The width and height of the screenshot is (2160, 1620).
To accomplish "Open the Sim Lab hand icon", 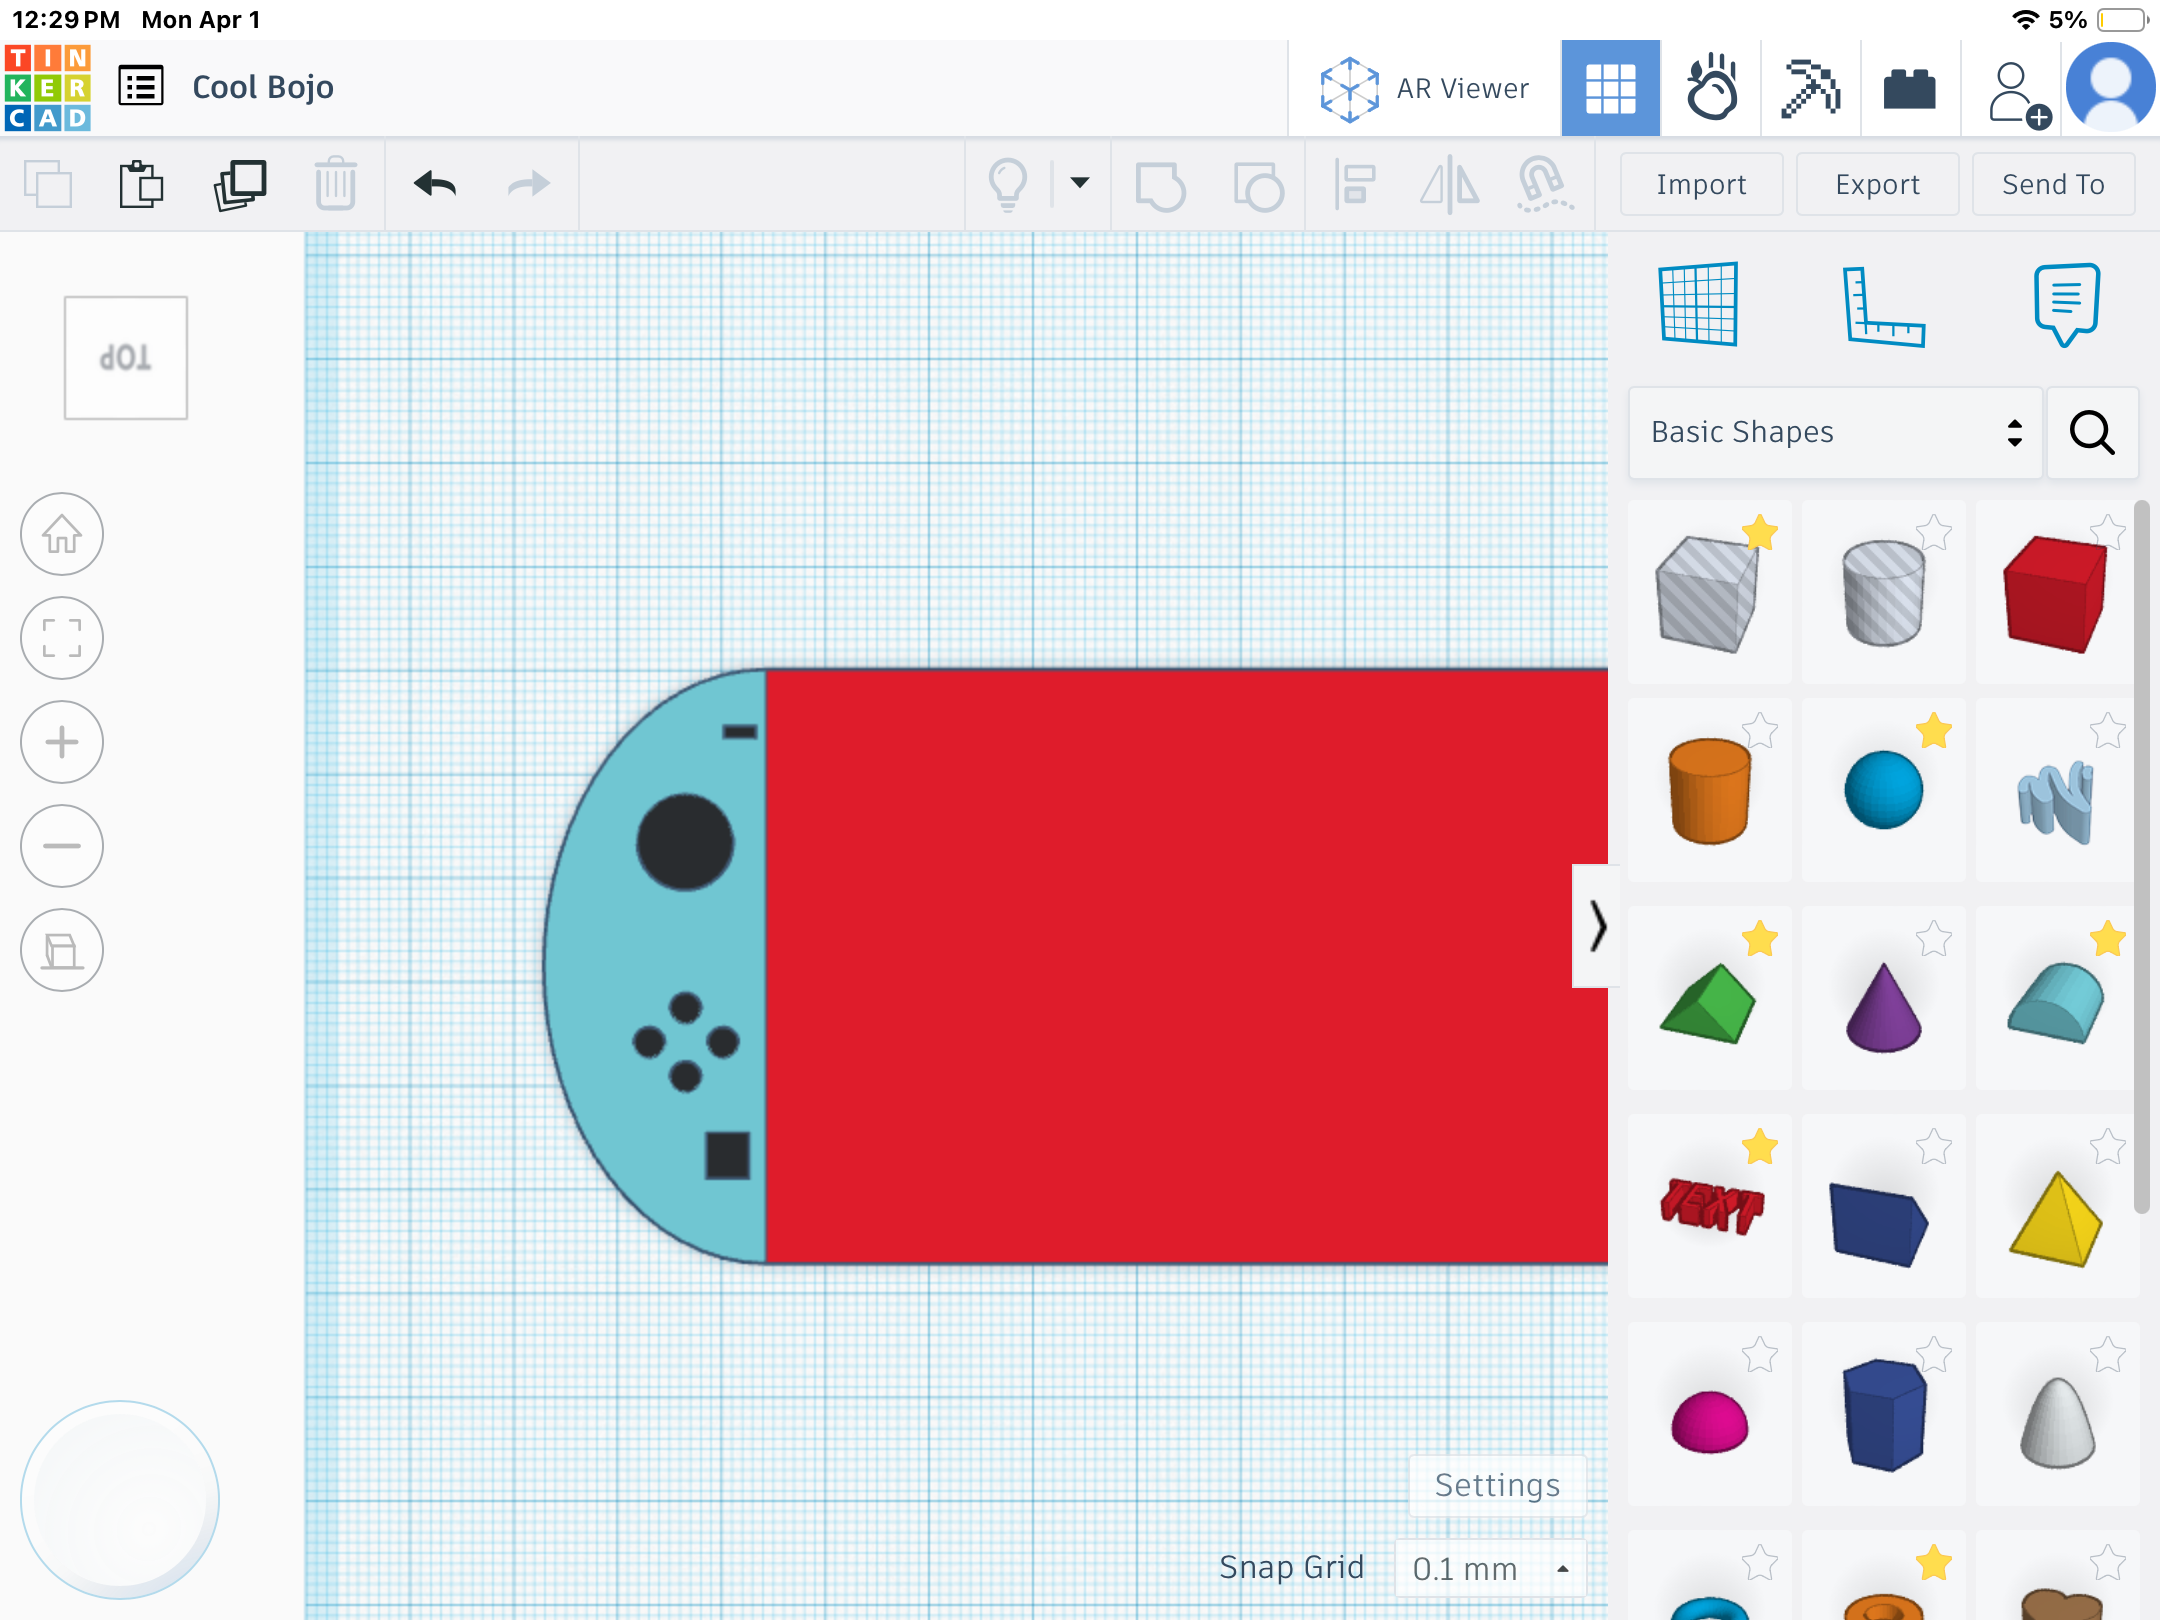I will [1711, 88].
